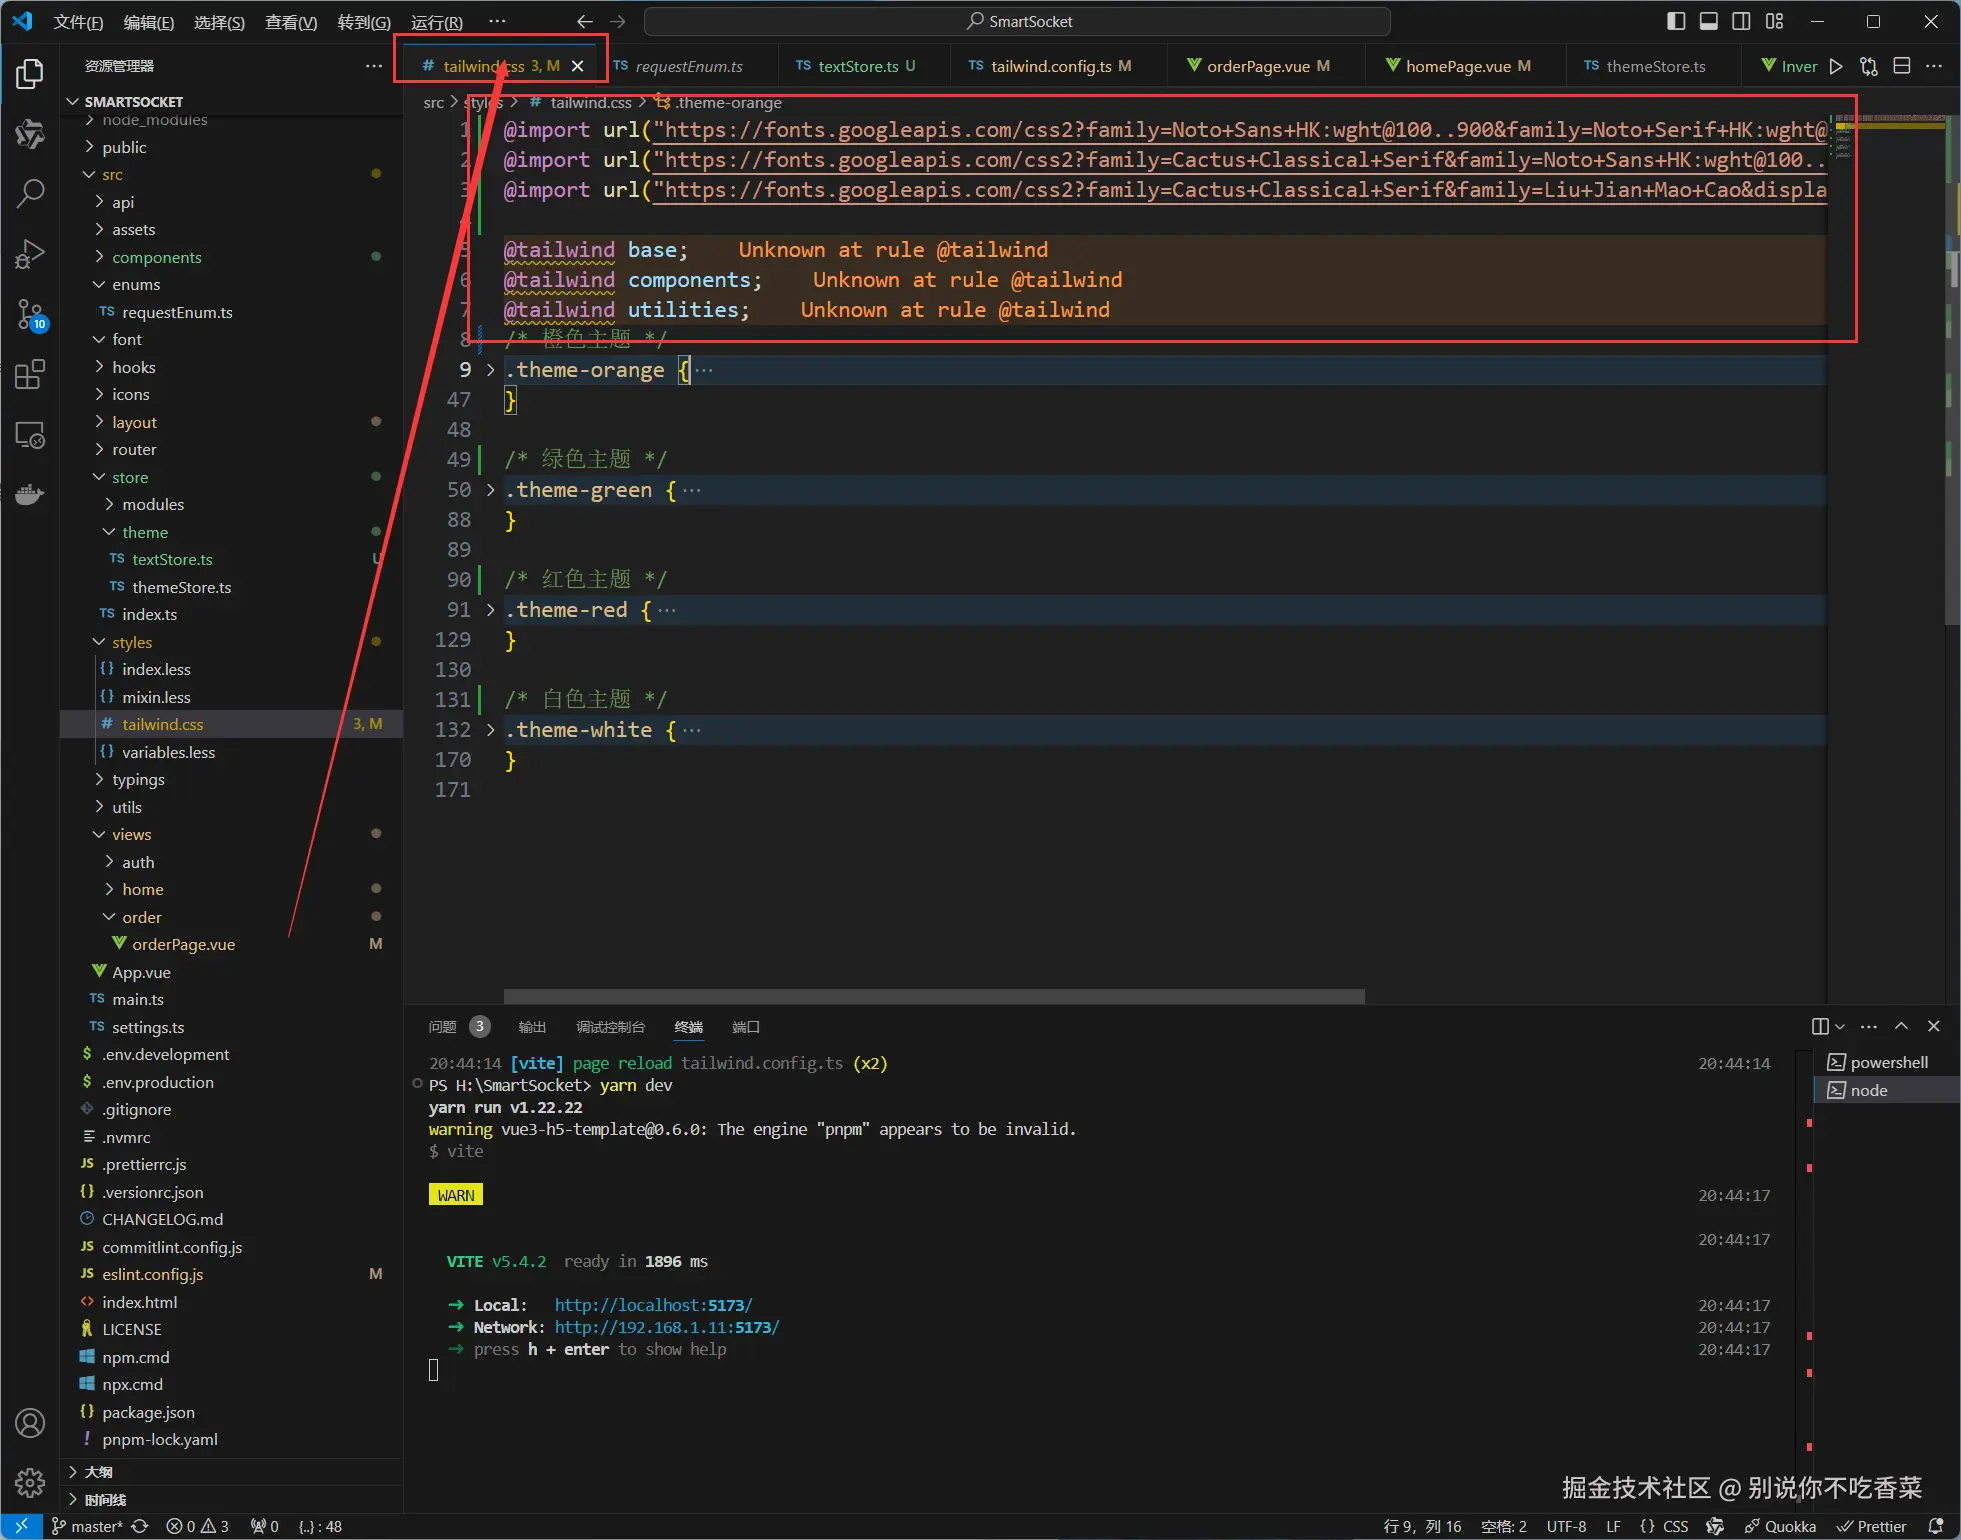Viewport: 1961px width, 1540px height.
Task: Open the localhost:5173 link in terminal
Action: point(653,1305)
